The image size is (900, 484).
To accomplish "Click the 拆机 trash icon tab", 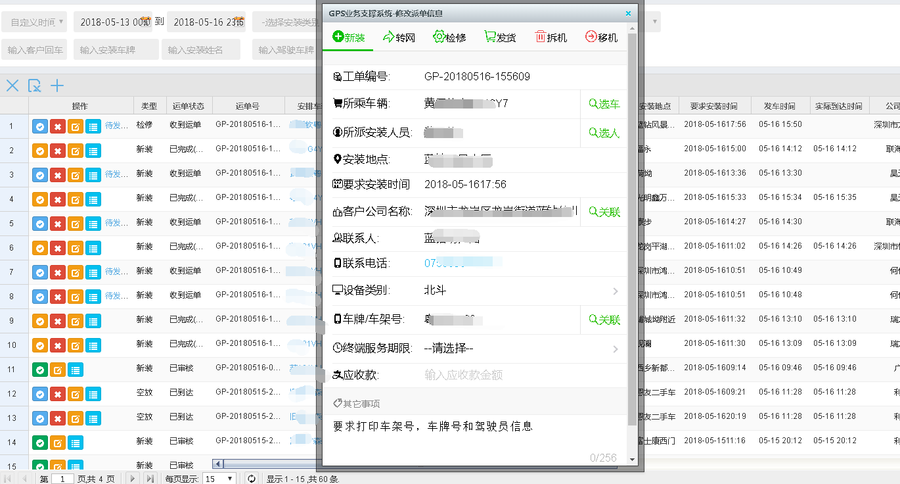I will [550, 37].
